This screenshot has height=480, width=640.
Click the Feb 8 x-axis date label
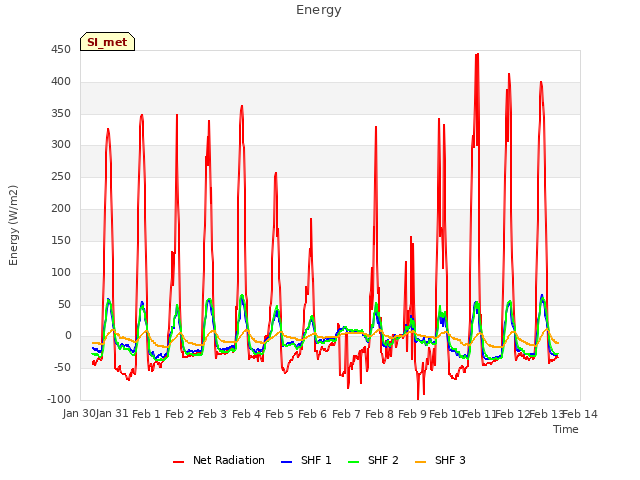pyautogui.click(x=379, y=414)
